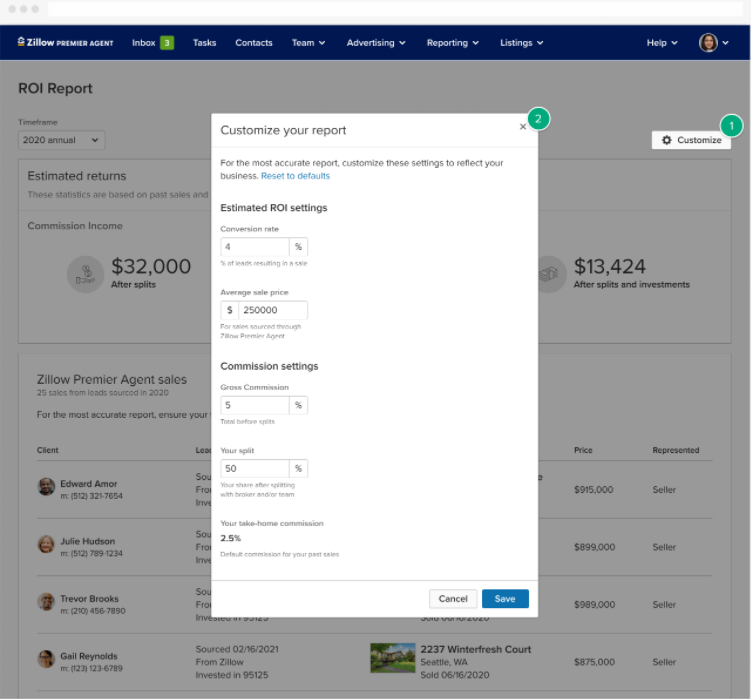The image size is (751, 699).
Task: Click Reset to defaults link
Action: (295, 176)
